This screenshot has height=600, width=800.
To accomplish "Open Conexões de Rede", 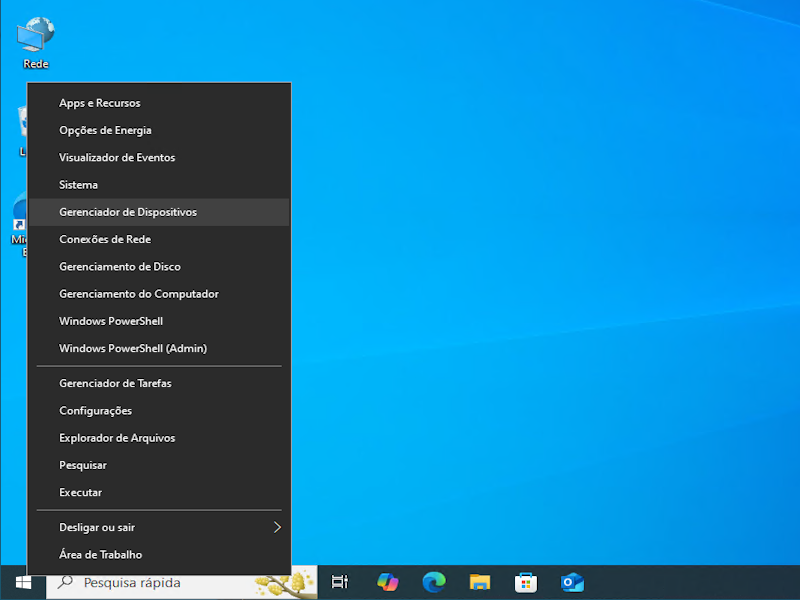I will [159, 239].
